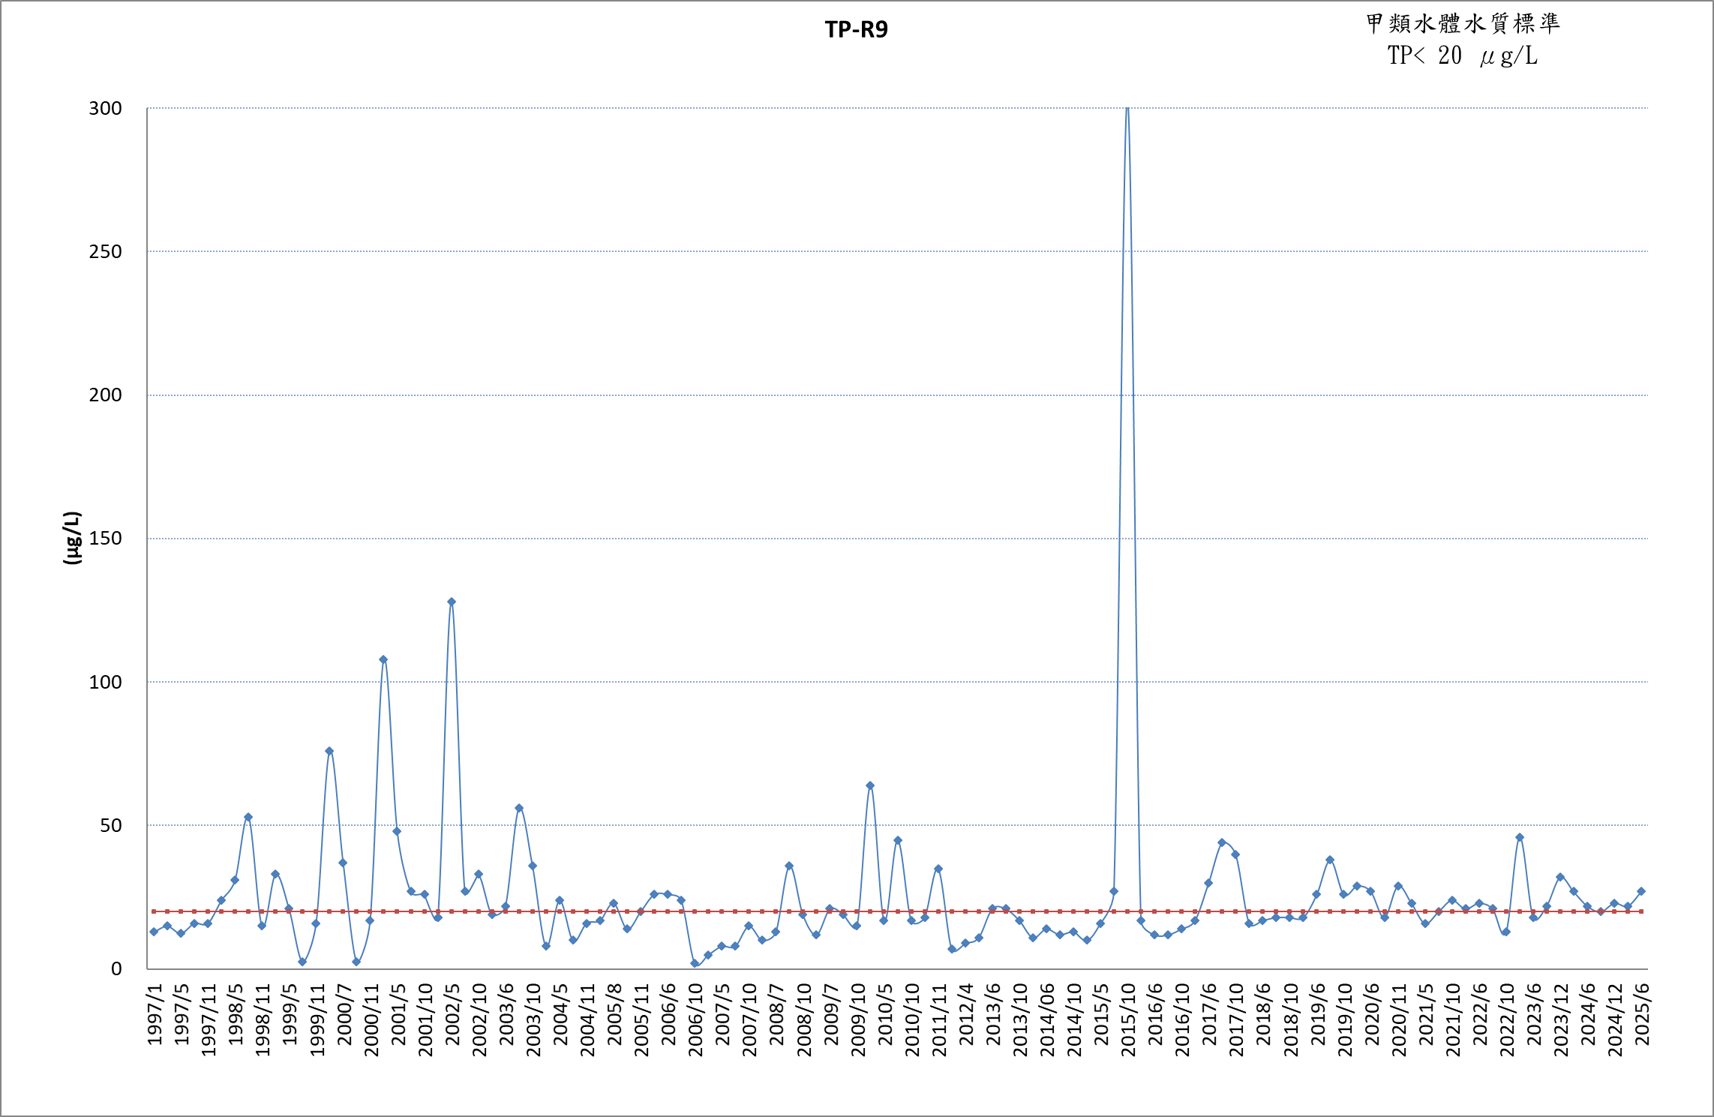Click the last data point at 2025/6

tap(1641, 891)
